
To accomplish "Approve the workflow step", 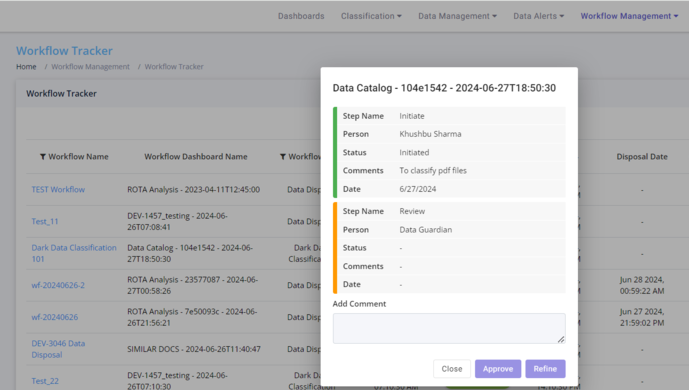I will click(x=498, y=369).
